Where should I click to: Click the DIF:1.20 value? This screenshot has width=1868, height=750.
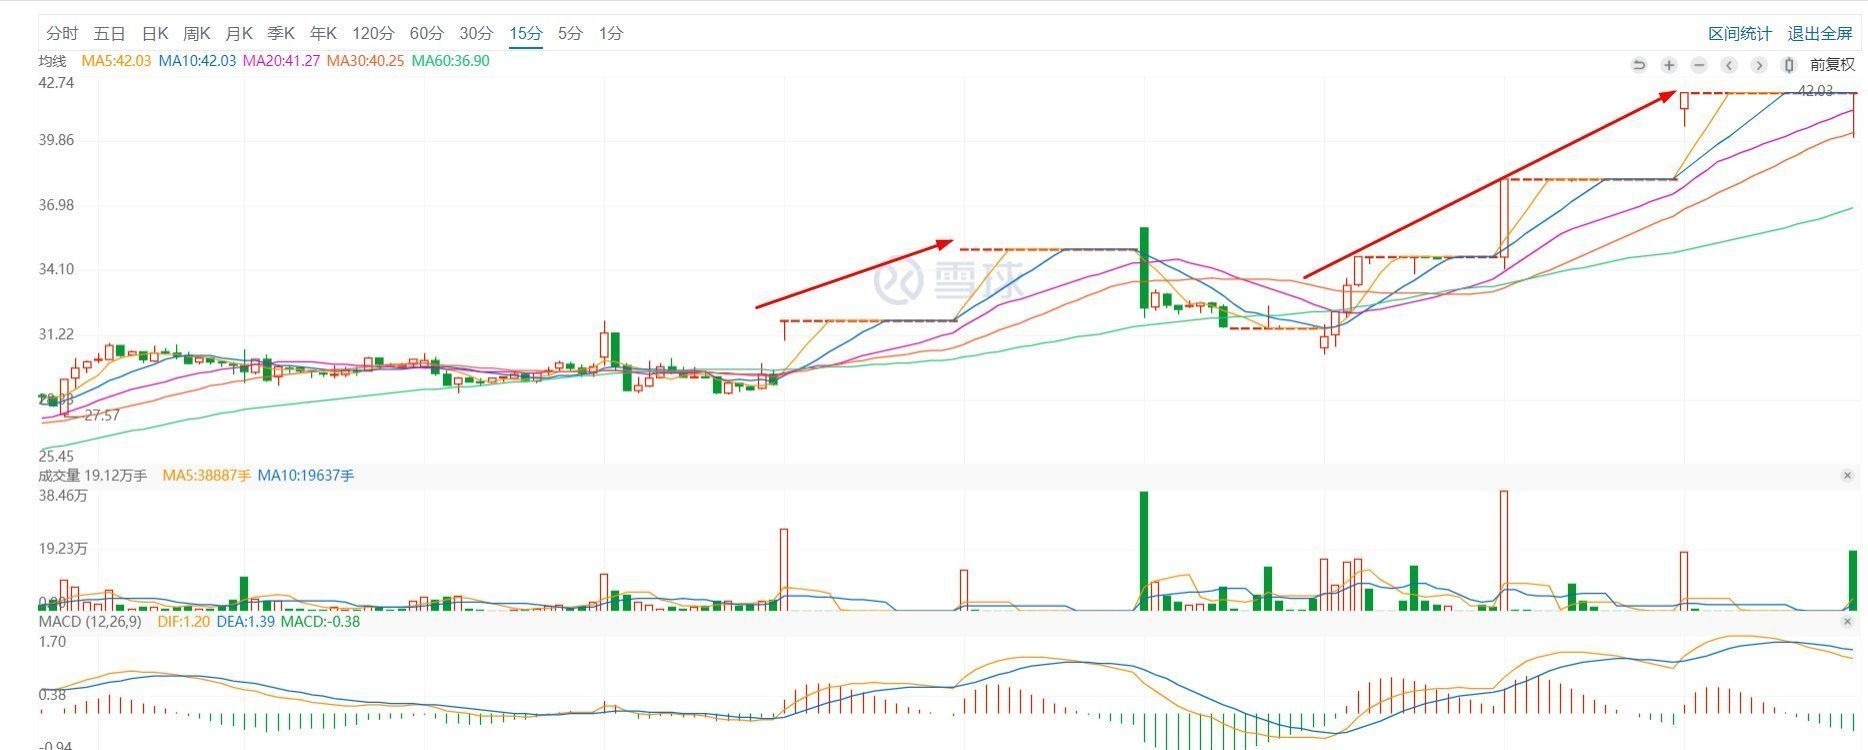point(183,622)
